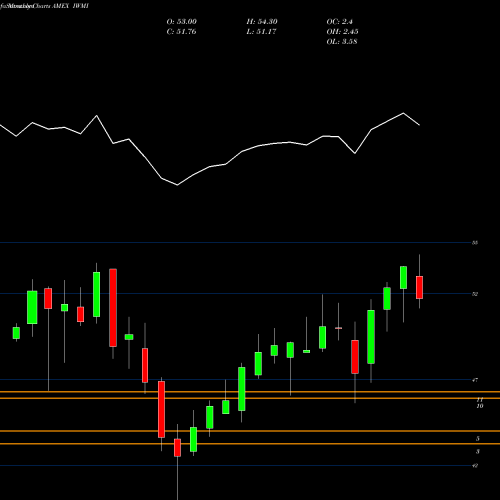Select the OH: 2.45 statistic
Image resolution: width=500 pixels, height=500 pixels.
coord(342,32)
